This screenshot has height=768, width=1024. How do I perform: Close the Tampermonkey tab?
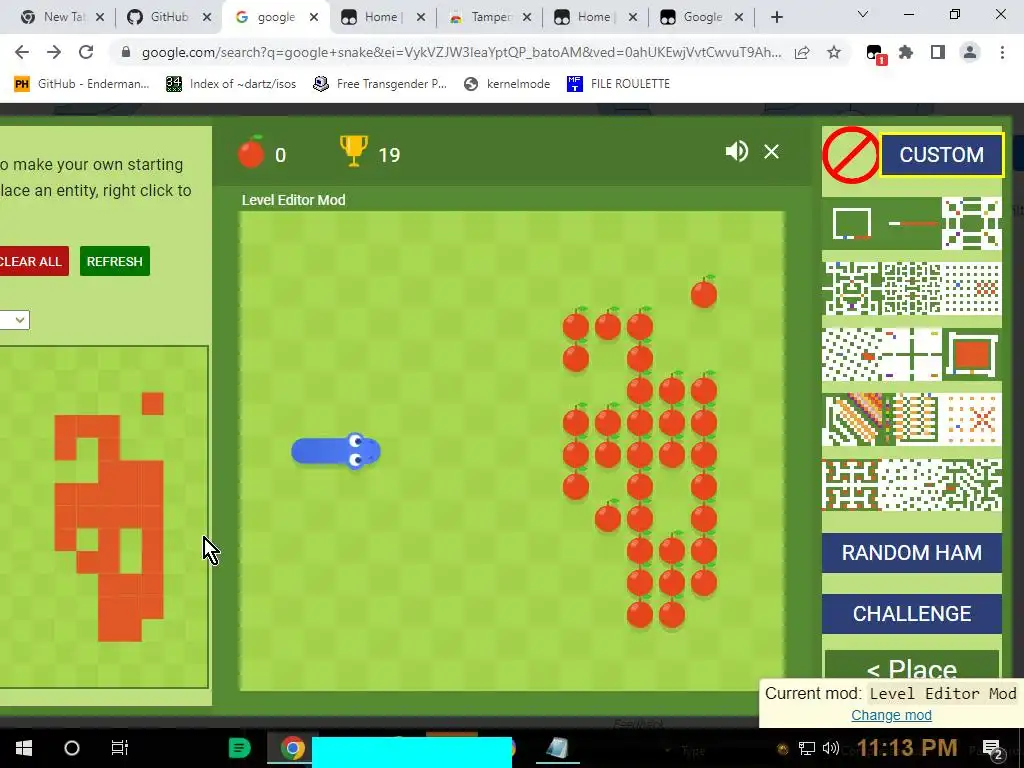pyautogui.click(x=527, y=18)
